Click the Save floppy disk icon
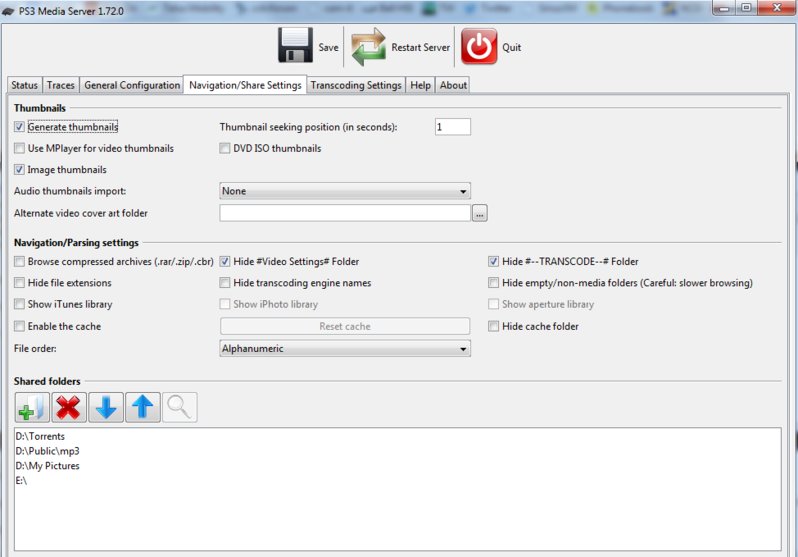Image resolution: width=798 pixels, height=557 pixels. point(295,46)
